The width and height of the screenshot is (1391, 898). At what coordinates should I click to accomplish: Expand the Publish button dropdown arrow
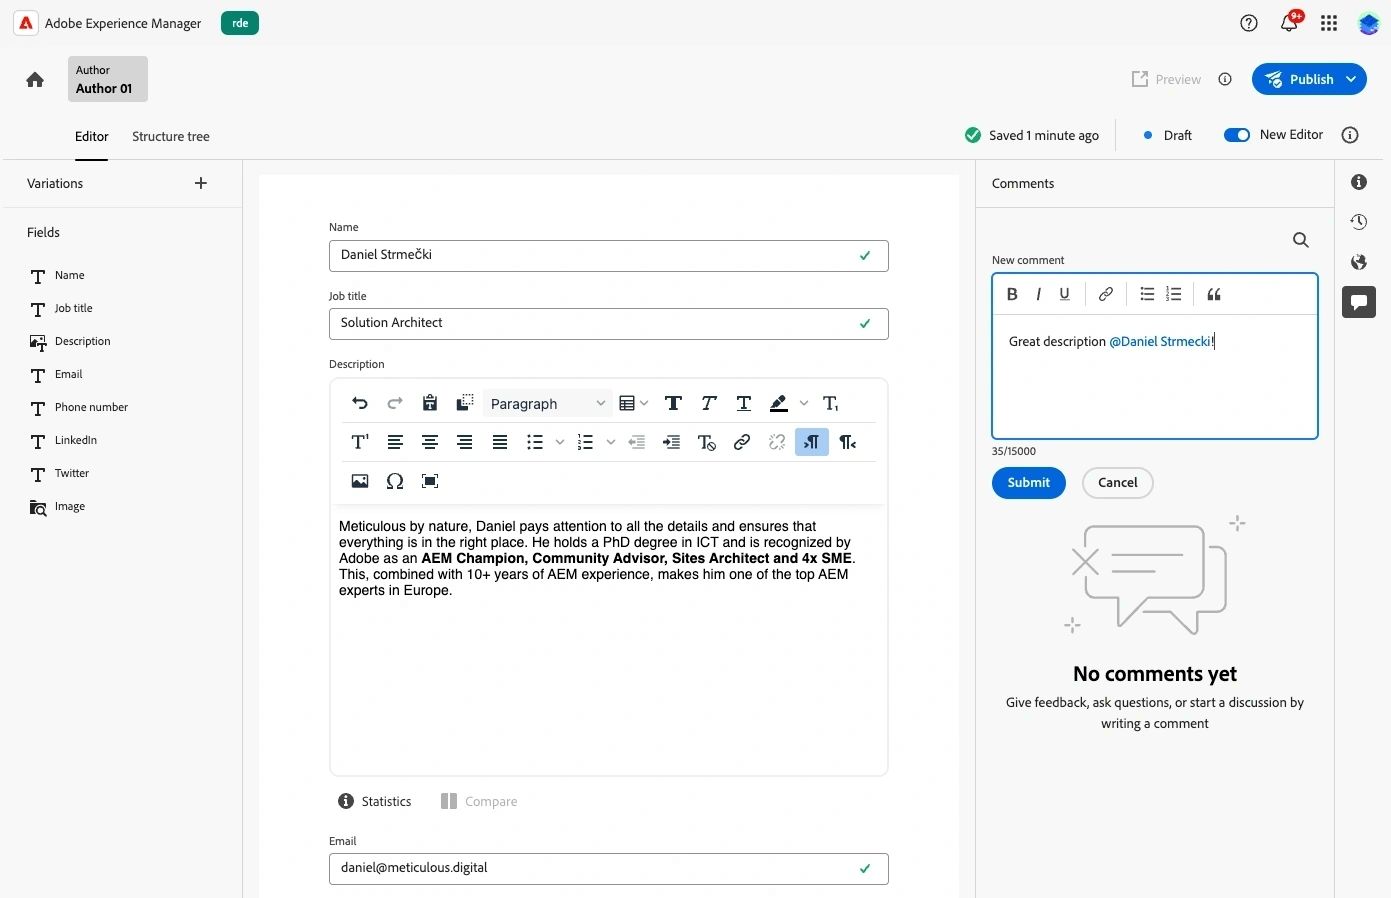coord(1351,79)
